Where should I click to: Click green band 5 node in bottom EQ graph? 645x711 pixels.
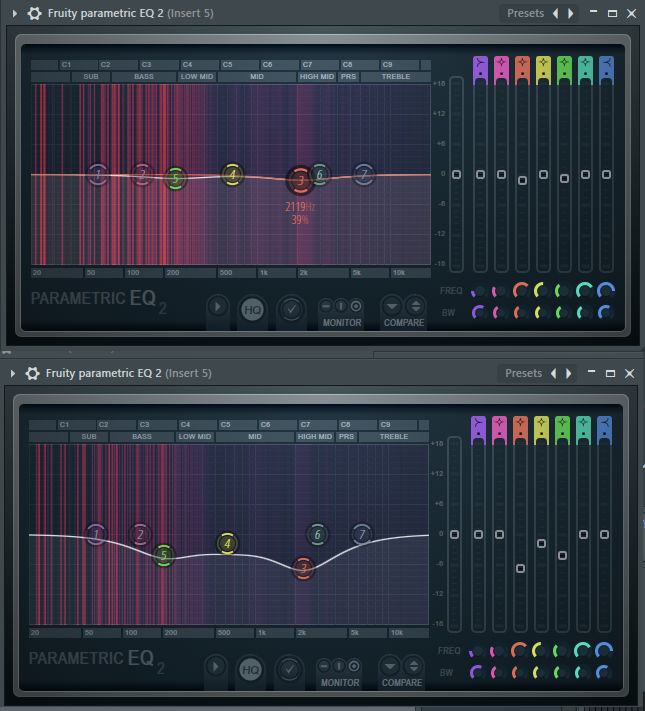[x=164, y=555]
